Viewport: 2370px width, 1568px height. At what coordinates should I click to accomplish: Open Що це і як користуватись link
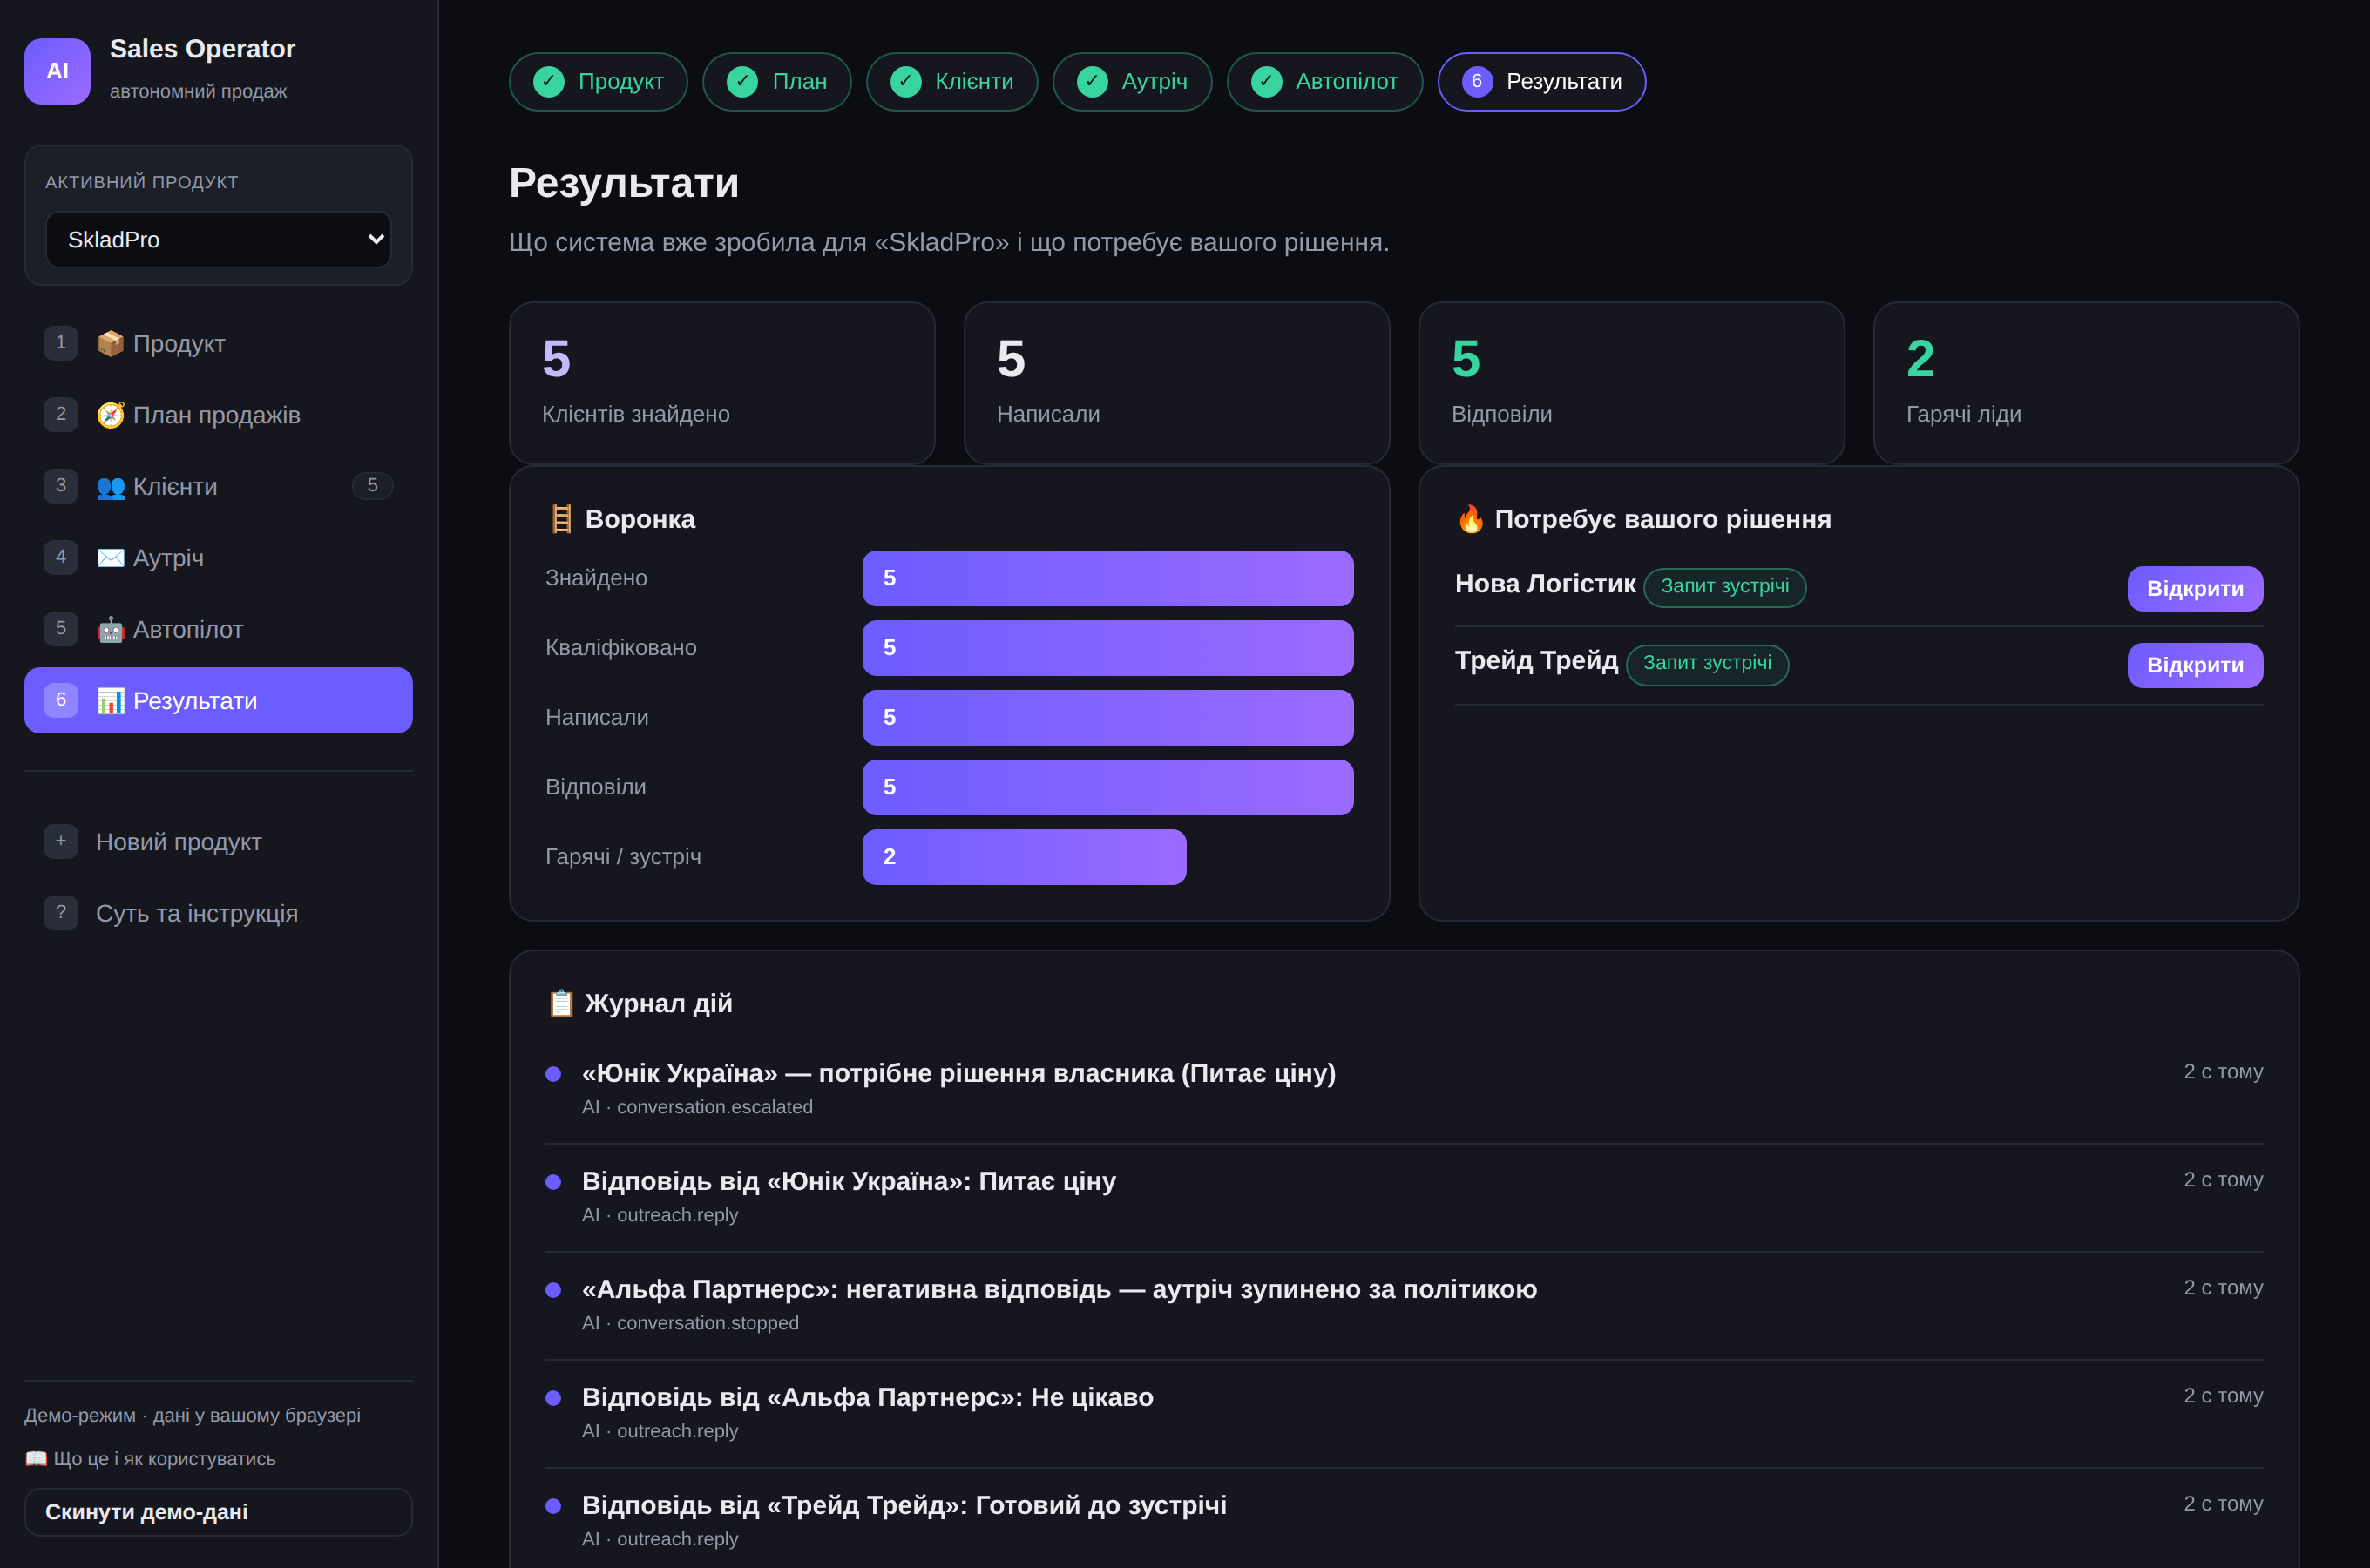point(150,1459)
